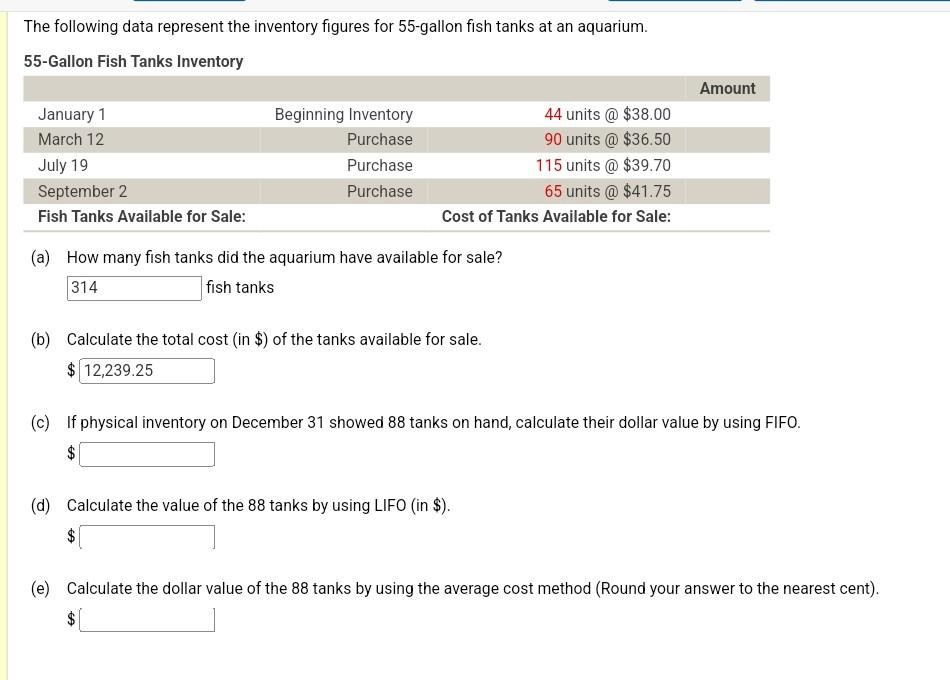Click the empty FIFO dollar value answer box
The image size is (950, 680).
coord(146,453)
